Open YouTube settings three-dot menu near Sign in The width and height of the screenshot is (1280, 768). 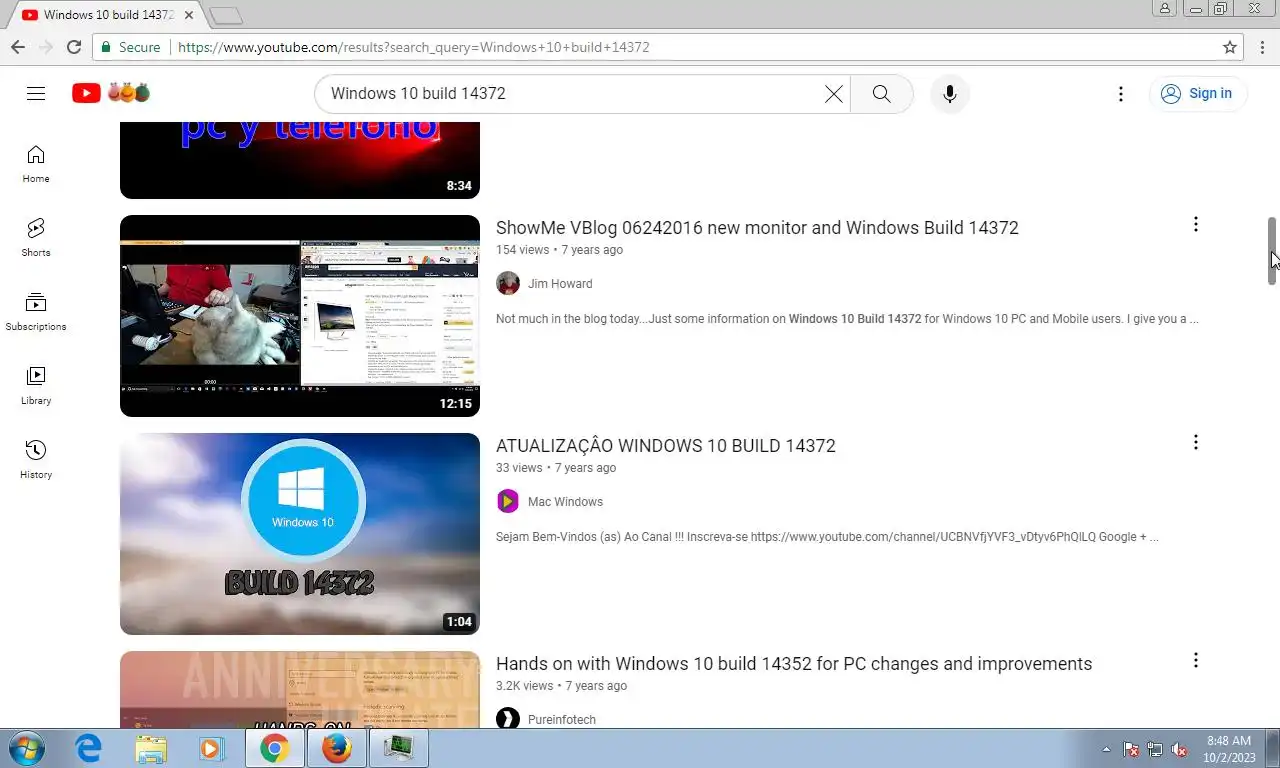pyautogui.click(x=1121, y=93)
